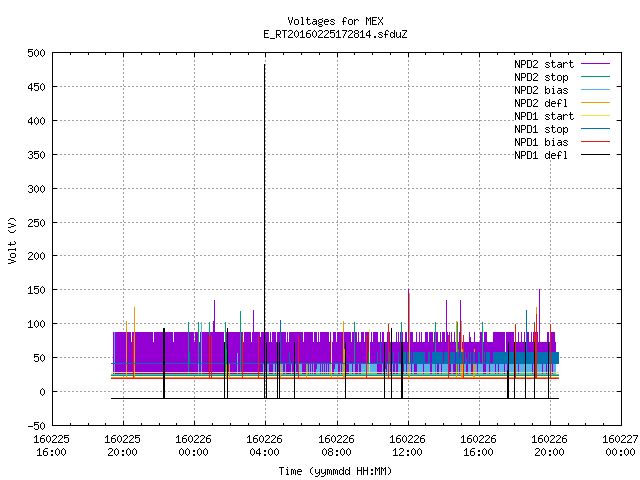Viewport: 640px width, 480px height.
Task: Click the 'NPD1 bias' legend label
Action: (x=541, y=142)
